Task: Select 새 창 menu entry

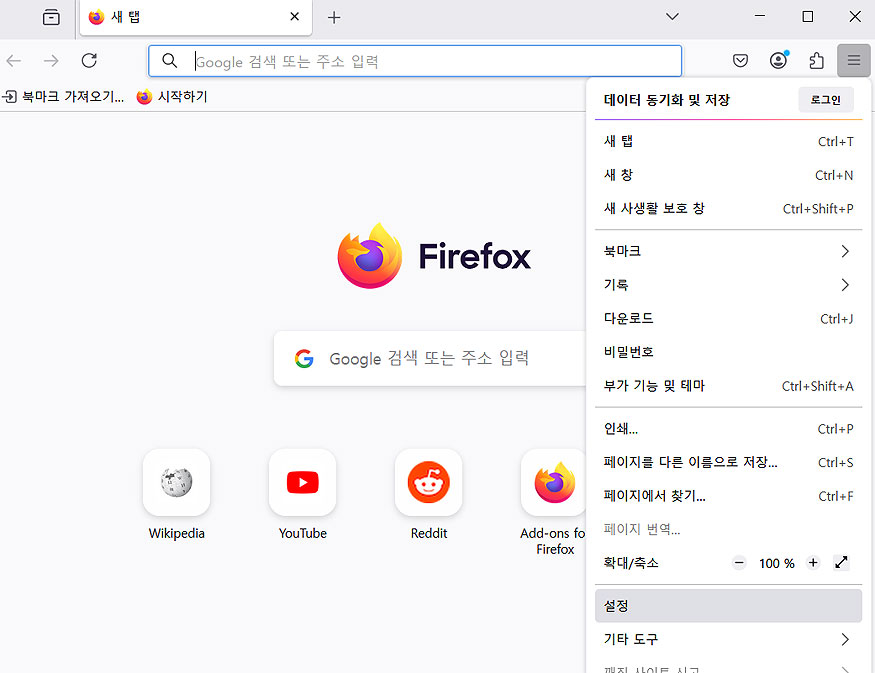Action: (728, 175)
